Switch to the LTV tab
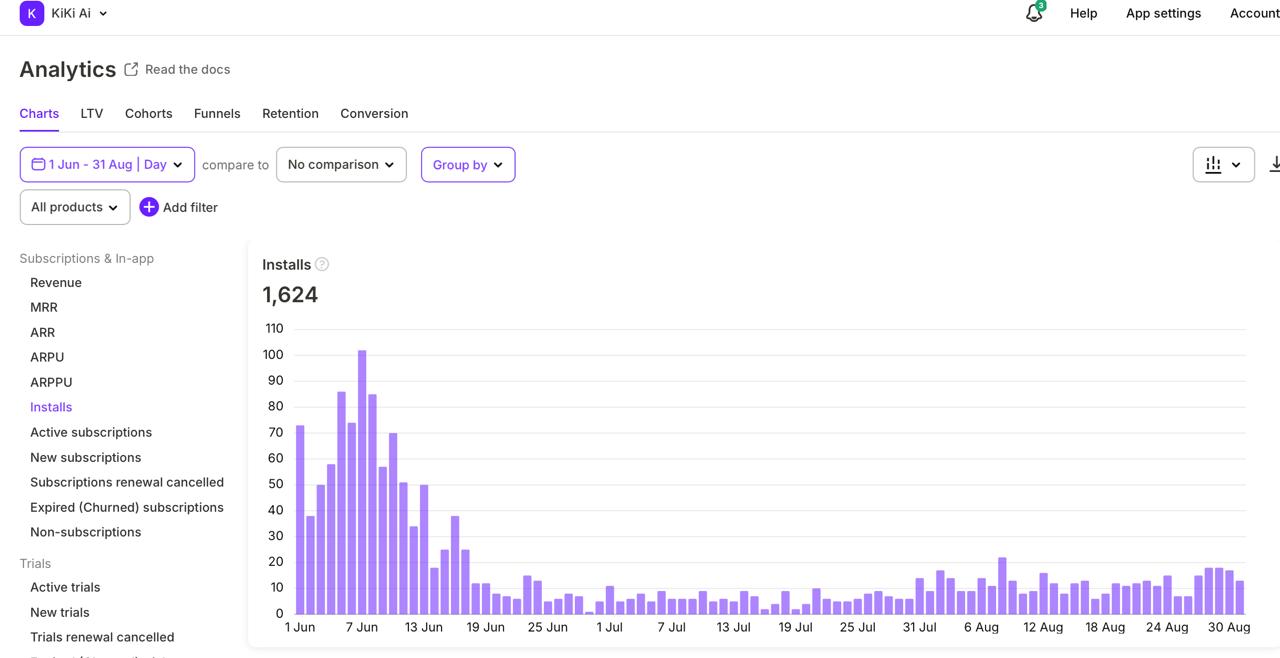Viewport: 1280px width, 658px height. click(x=92, y=113)
